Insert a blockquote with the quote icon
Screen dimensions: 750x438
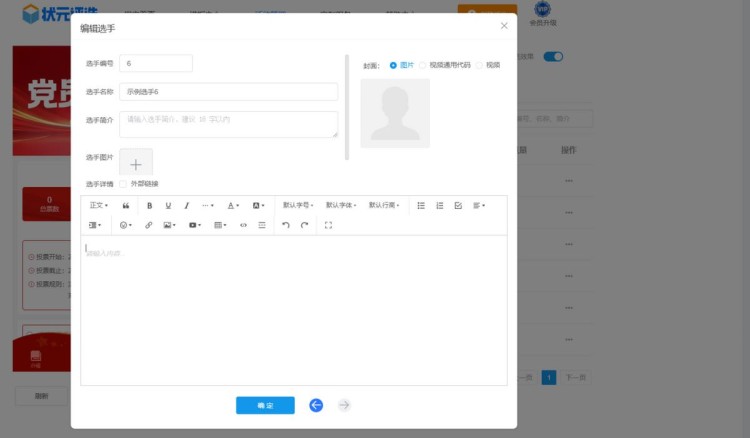click(126, 205)
